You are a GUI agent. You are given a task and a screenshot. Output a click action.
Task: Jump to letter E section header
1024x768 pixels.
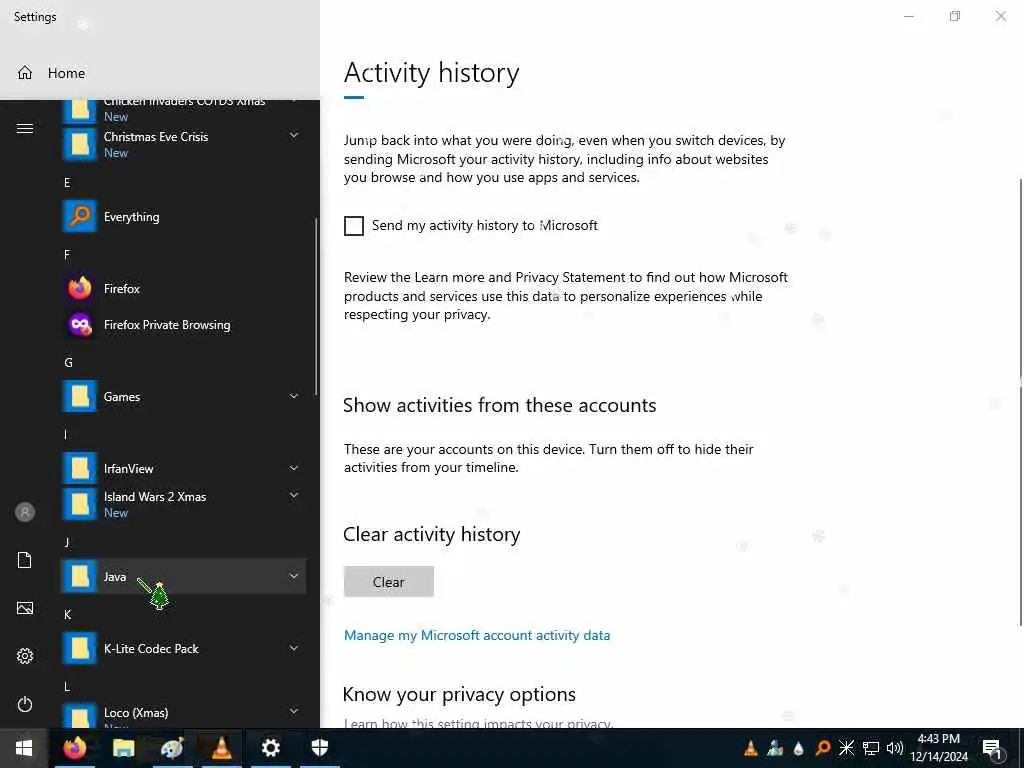coord(67,183)
